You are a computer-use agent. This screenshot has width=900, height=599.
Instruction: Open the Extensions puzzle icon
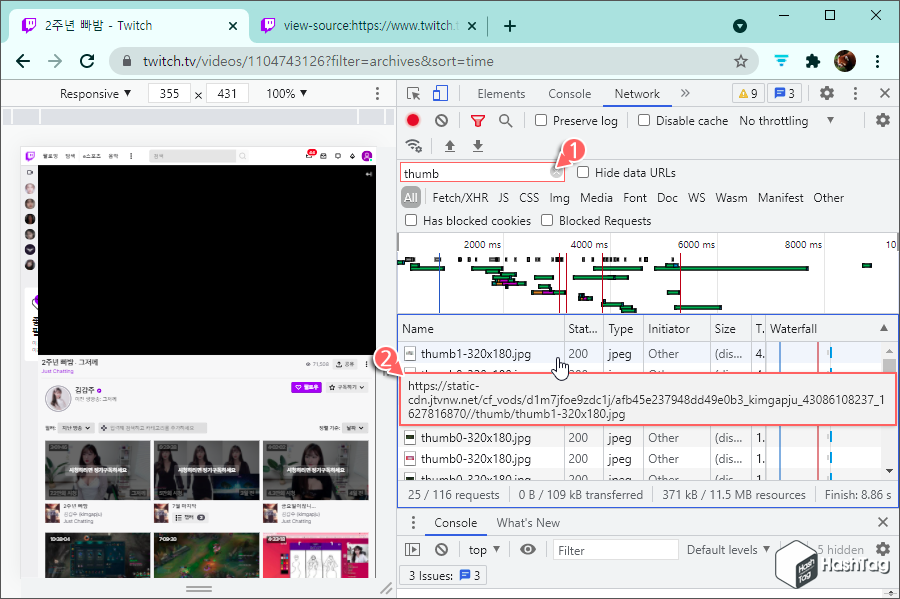813,61
